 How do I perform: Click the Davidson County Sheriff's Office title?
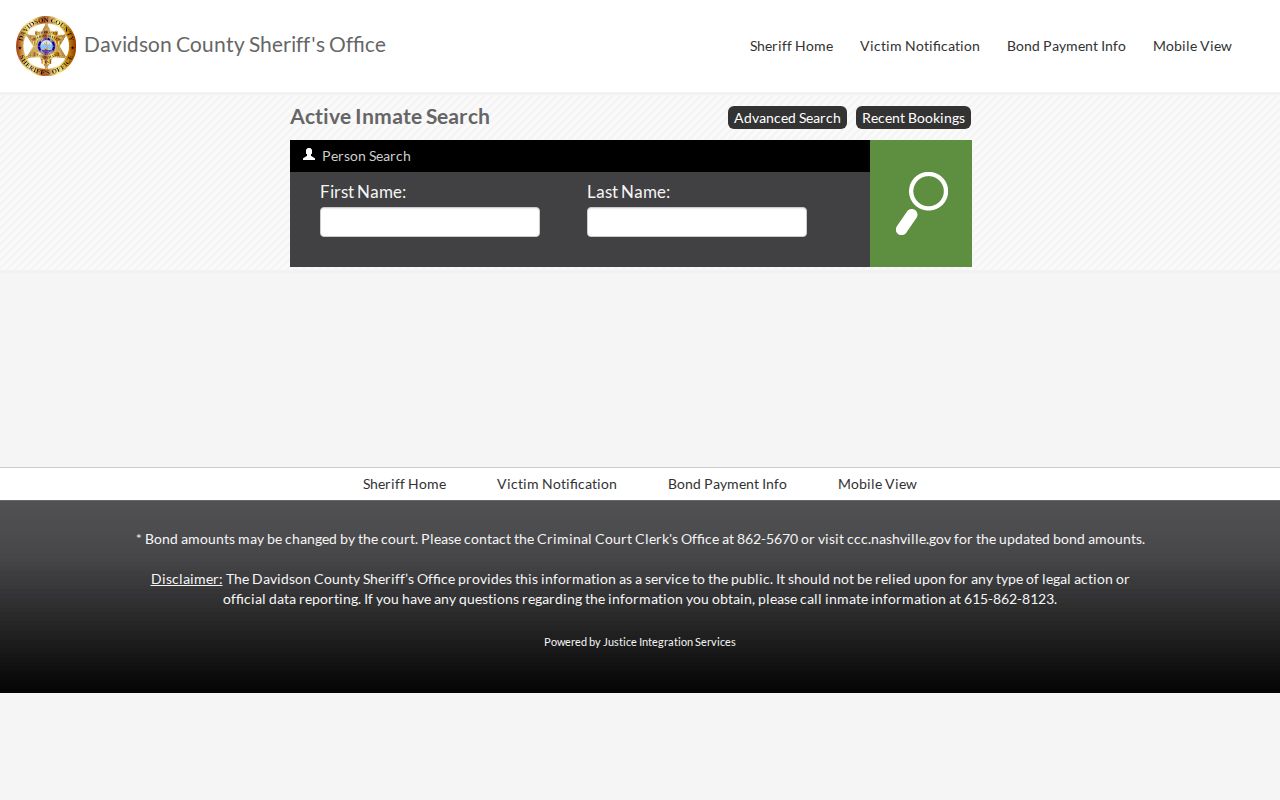pos(235,45)
